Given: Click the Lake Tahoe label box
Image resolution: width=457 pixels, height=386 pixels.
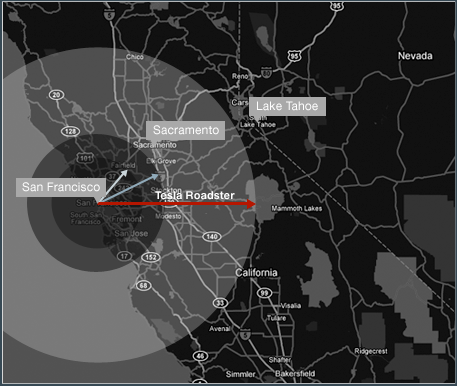Looking at the screenshot, I should pyautogui.click(x=287, y=106).
